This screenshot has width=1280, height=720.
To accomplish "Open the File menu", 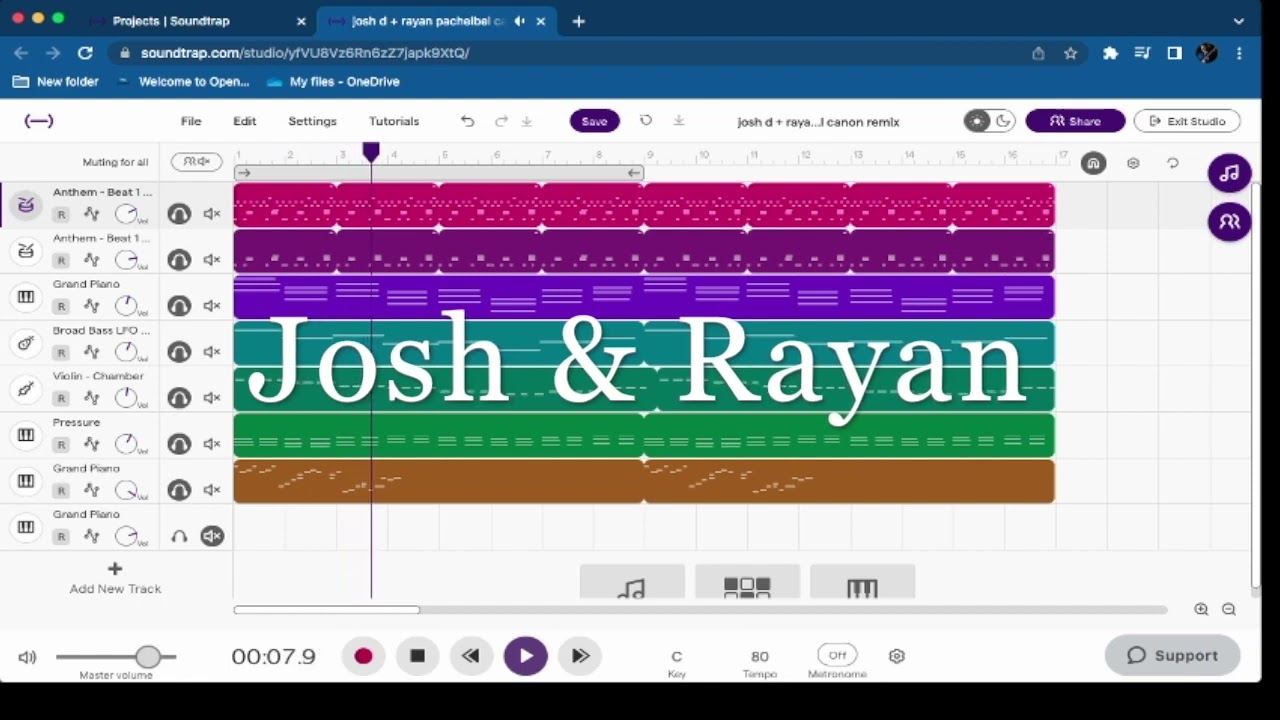I will 191,121.
